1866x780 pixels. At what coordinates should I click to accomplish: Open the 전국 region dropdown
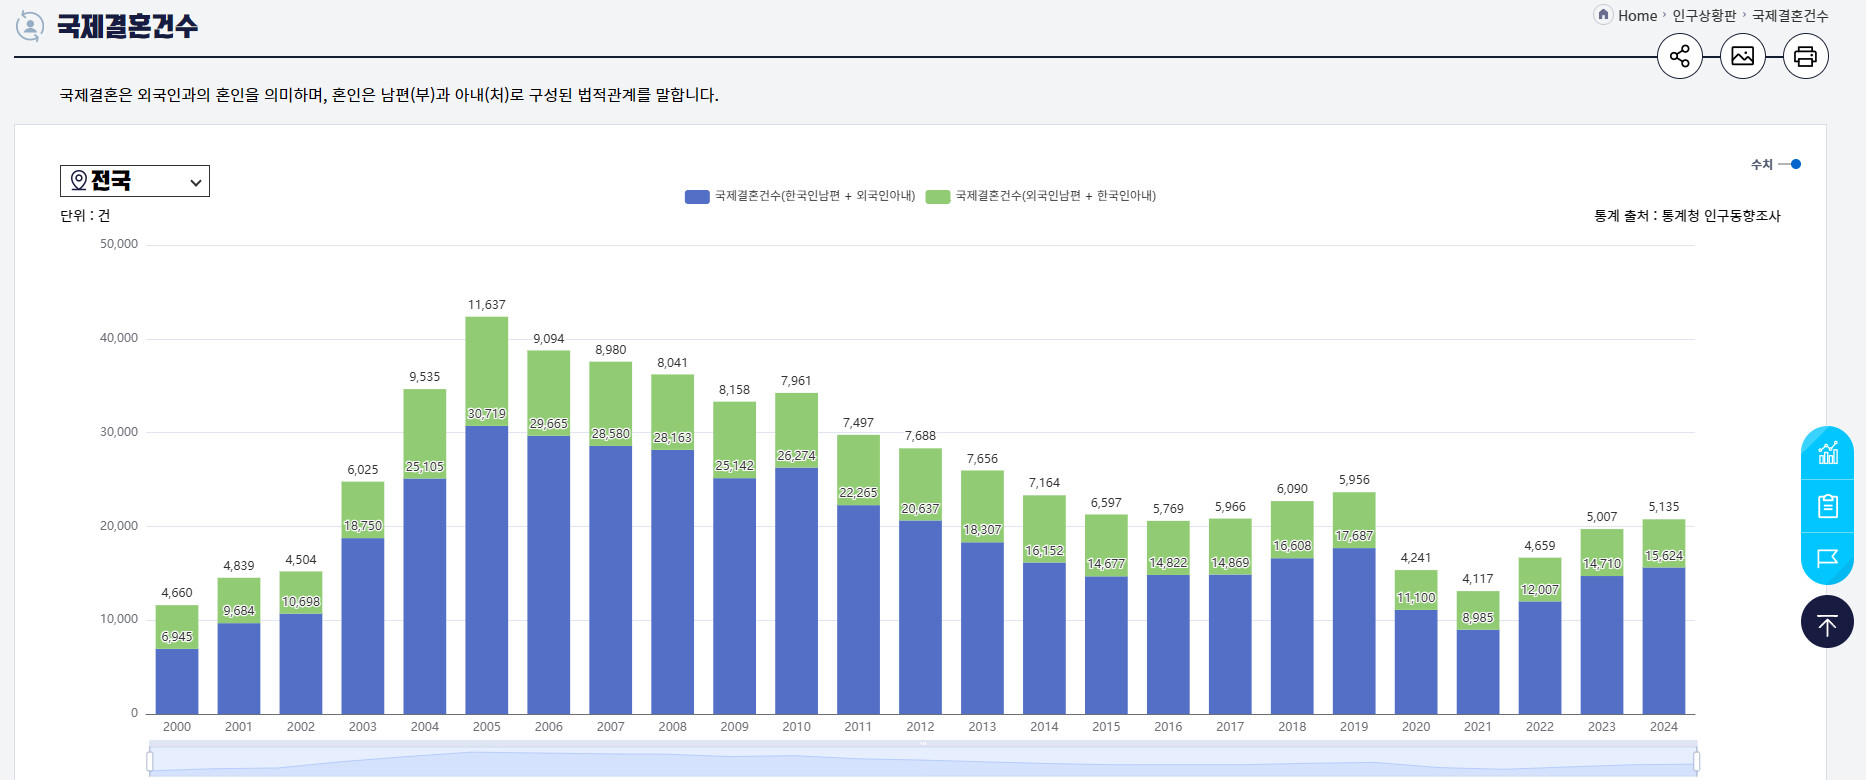pos(135,181)
